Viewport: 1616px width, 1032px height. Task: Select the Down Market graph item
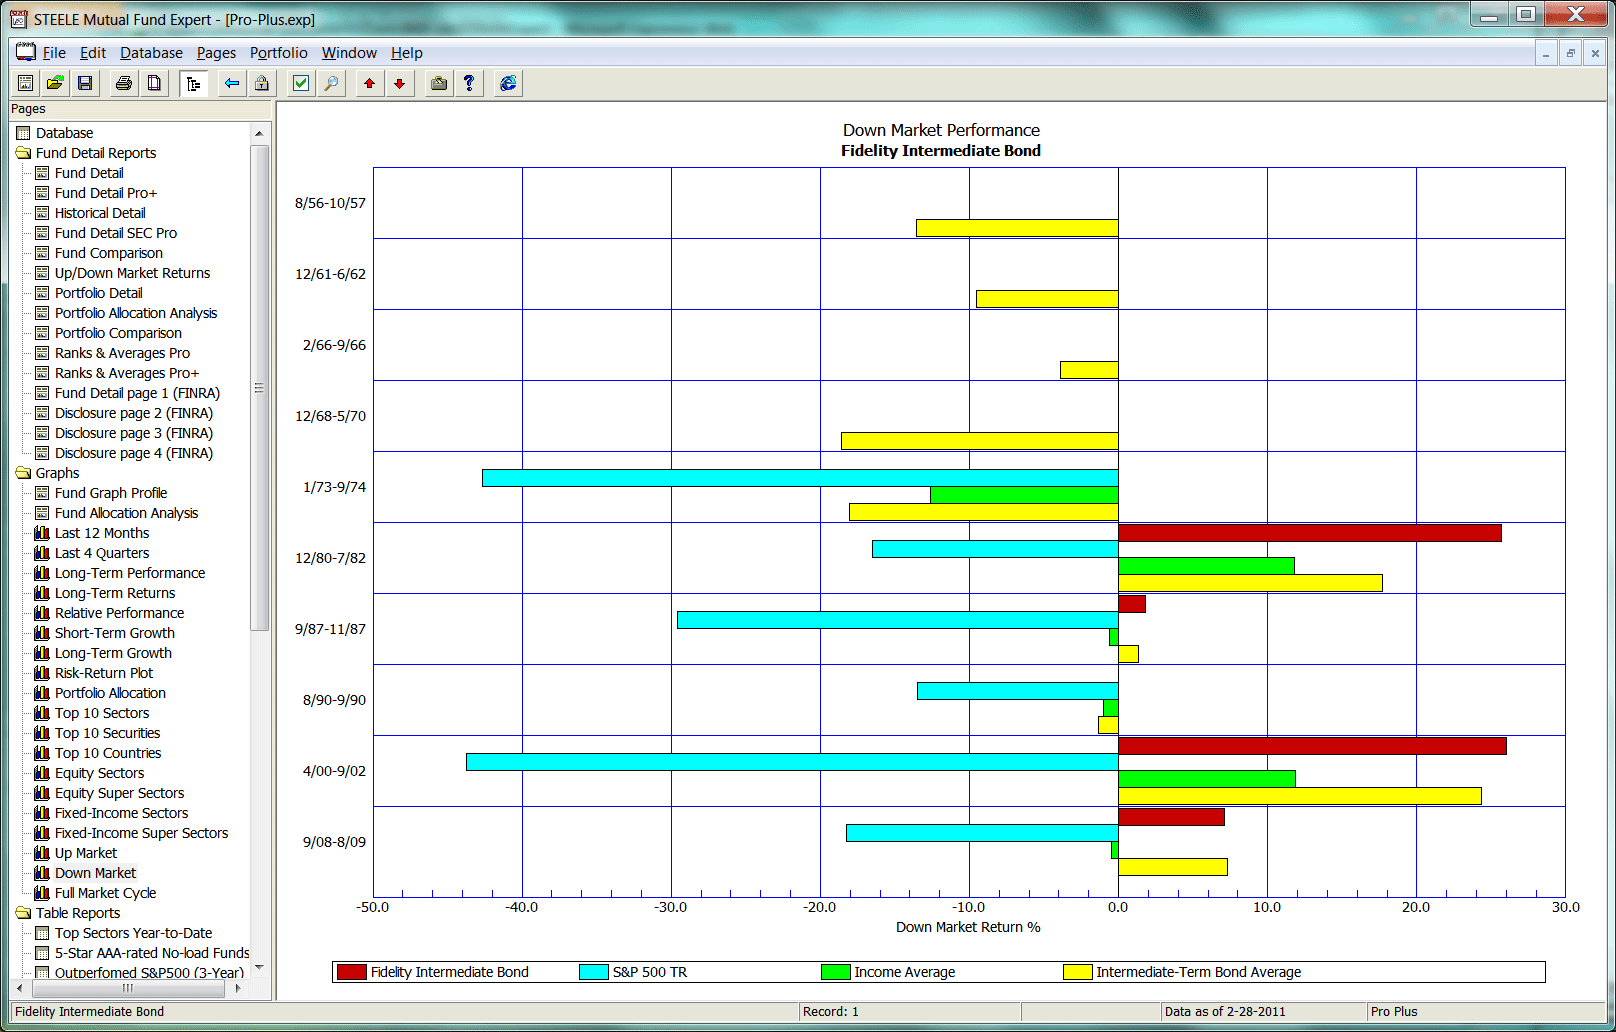95,873
